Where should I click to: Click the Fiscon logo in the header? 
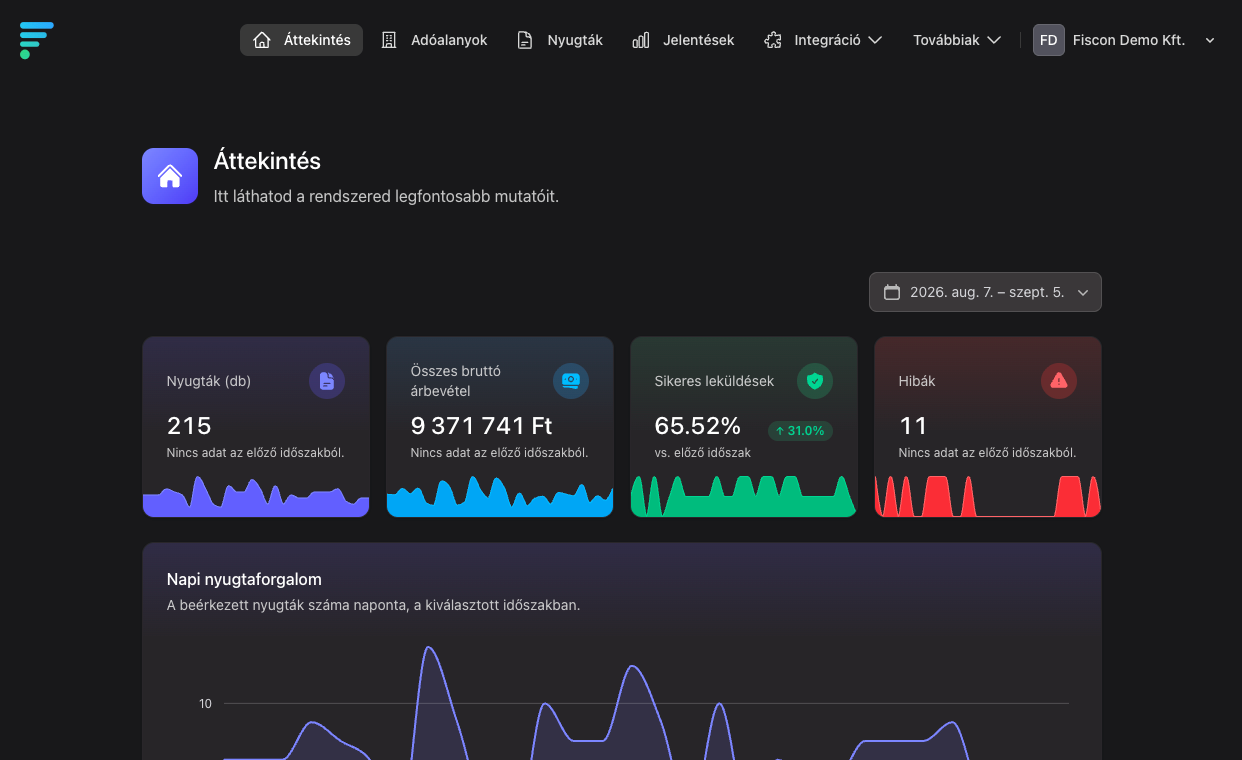[x=36, y=40]
